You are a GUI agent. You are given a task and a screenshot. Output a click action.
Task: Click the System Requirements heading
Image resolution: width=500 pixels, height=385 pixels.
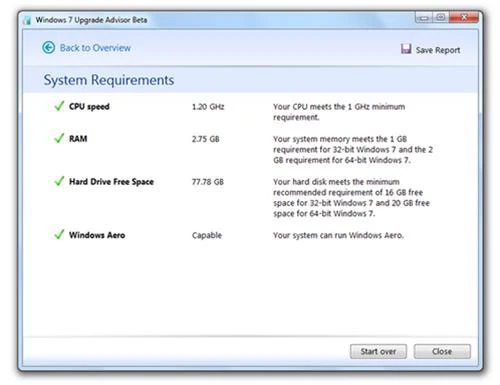pyautogui.click(x=109, y=80)
